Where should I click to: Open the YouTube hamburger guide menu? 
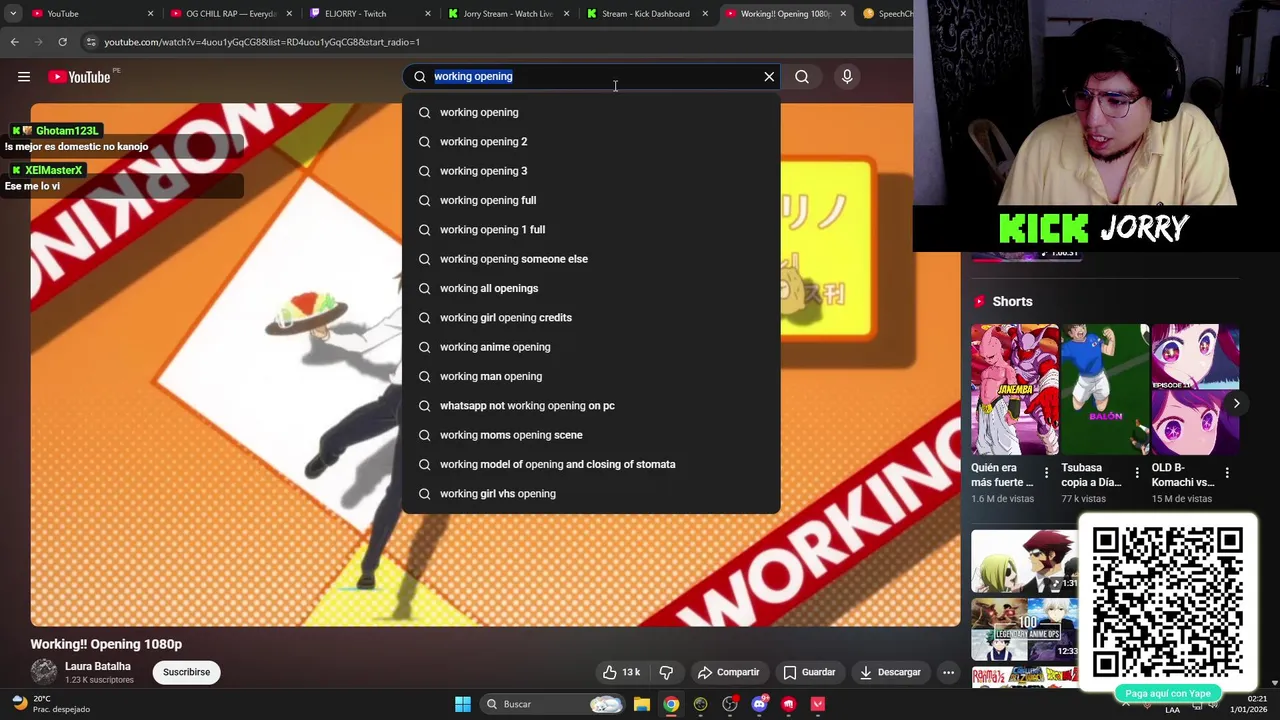(24, 77)
